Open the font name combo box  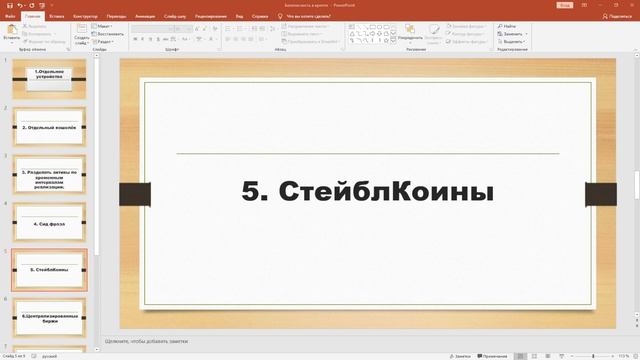(153, 29)
